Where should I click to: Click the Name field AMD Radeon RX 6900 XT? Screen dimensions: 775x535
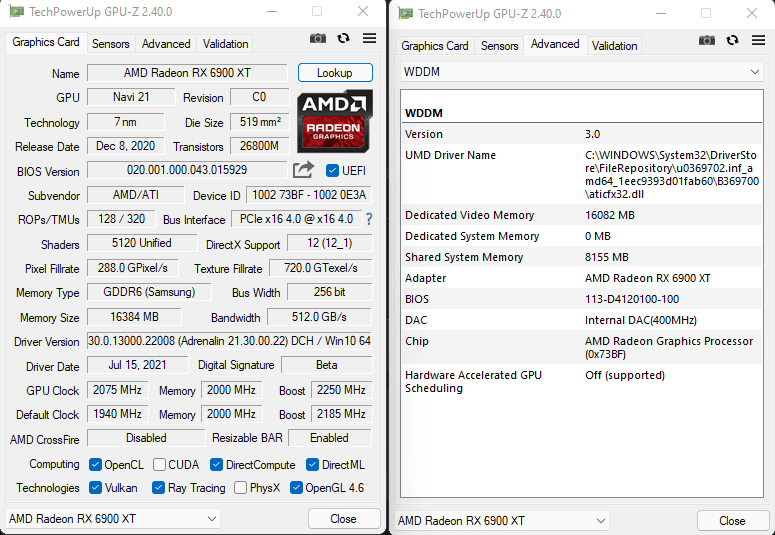187,73
